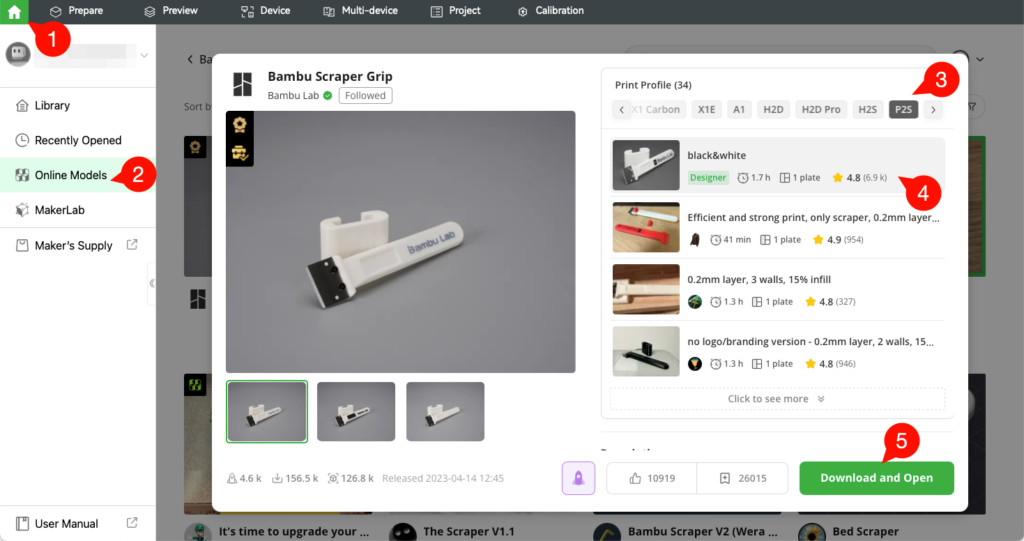Select the H2D printer filter

point(772,109)
